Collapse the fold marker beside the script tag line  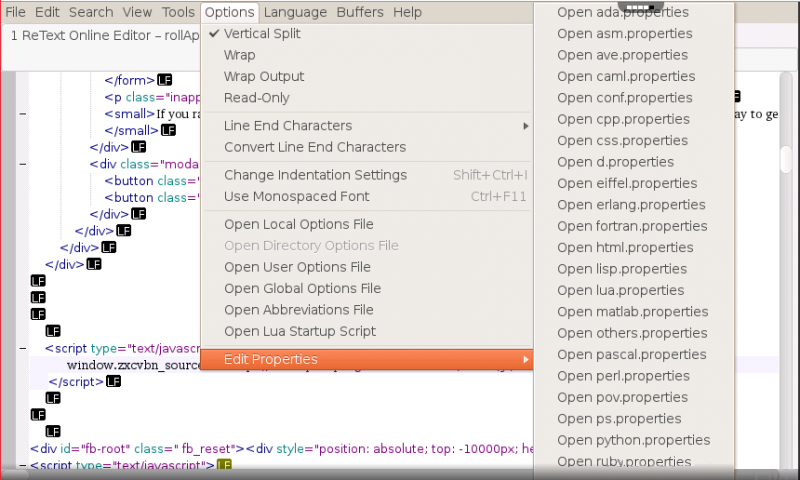[x=22, y=349]
